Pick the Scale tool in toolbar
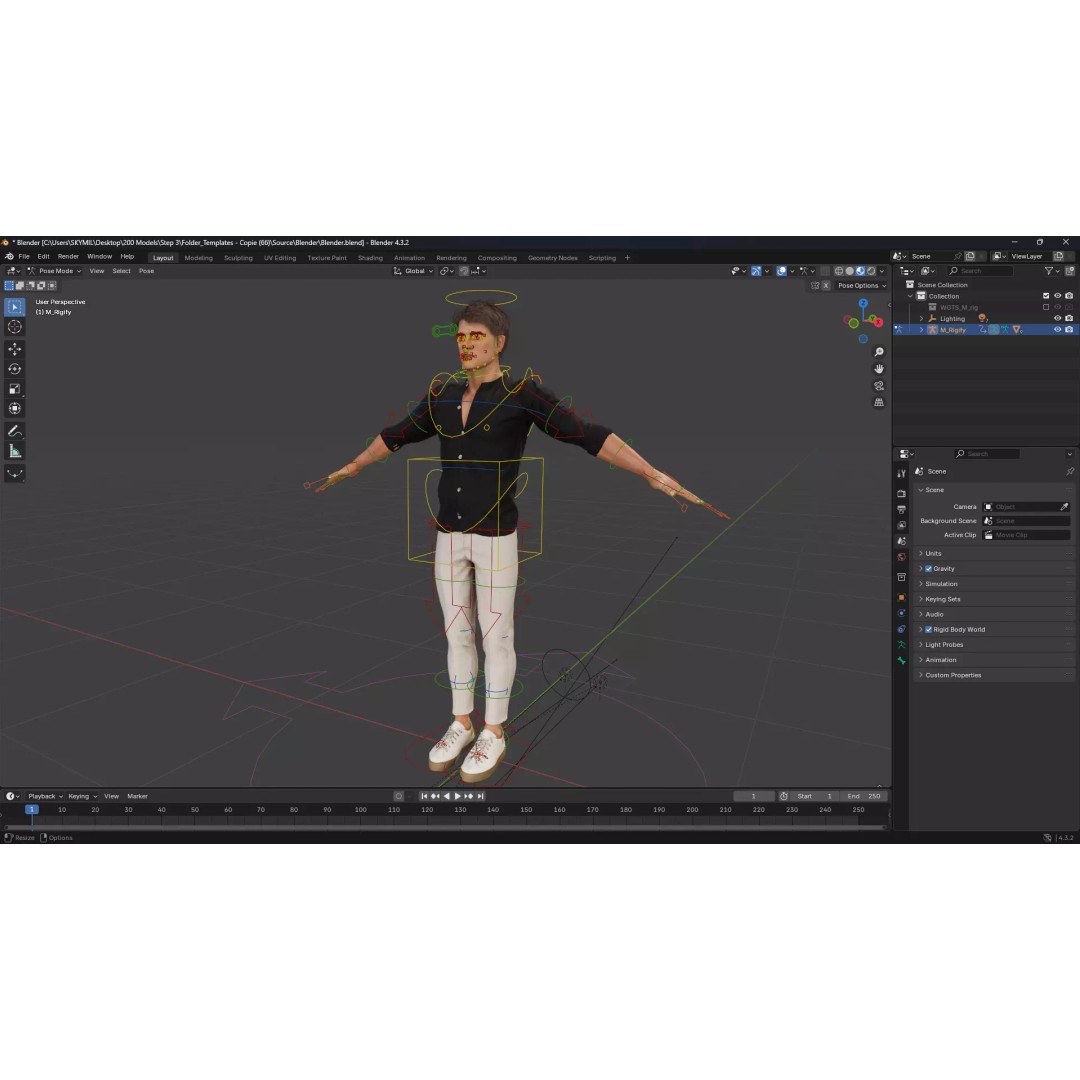This screenshot has height=1080, width=1080. tap(14, 389)
